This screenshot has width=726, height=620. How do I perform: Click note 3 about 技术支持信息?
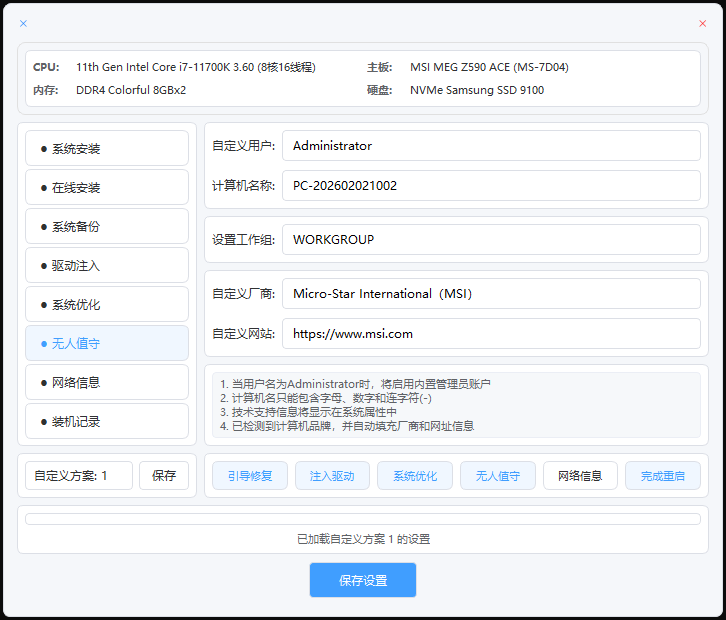coord(308,412)
